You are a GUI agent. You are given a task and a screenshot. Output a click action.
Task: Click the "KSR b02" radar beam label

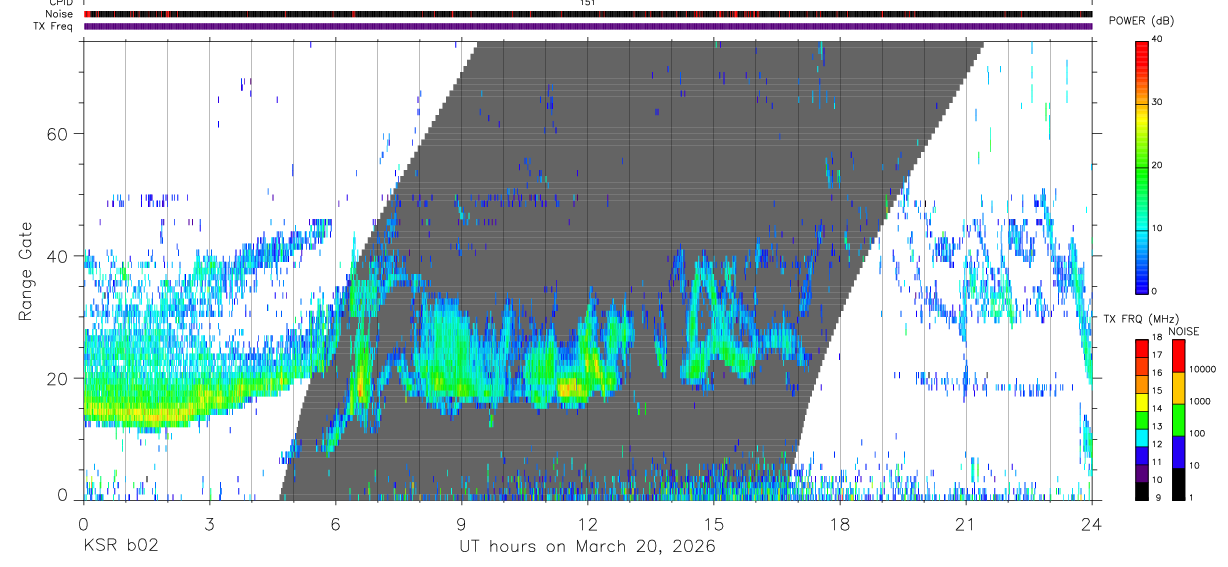click(x=120, y=547)
